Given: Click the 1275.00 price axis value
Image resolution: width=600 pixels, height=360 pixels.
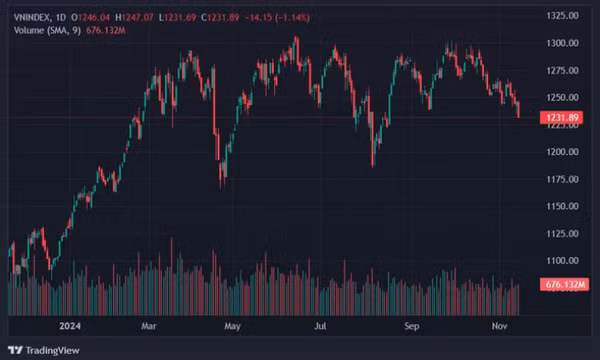Looking at the screenshot, I should point(562,71).
